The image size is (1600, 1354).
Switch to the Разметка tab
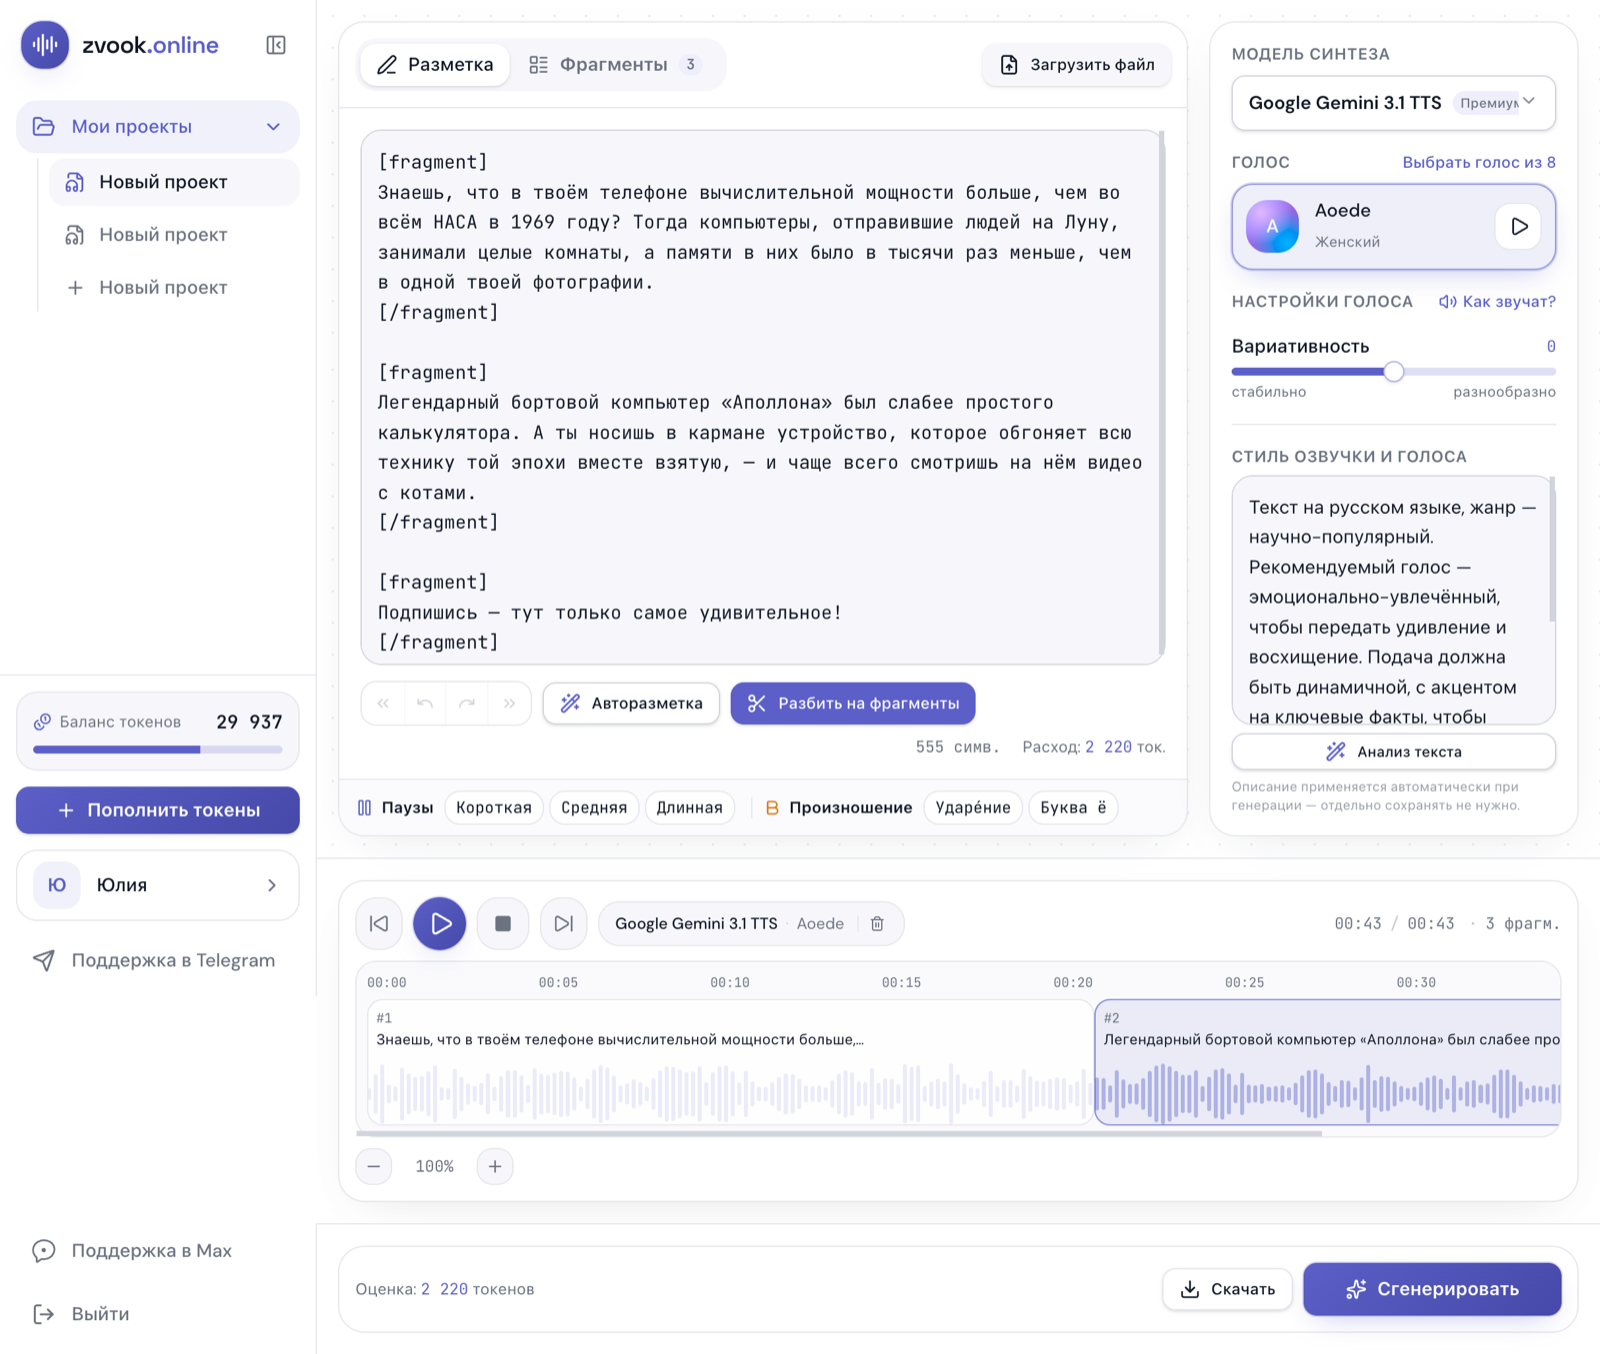(x=435, y=65)
